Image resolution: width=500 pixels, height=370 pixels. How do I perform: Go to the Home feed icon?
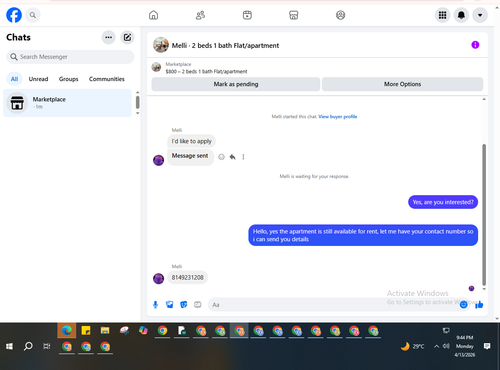pyautogui.click(x=153, y=15)
